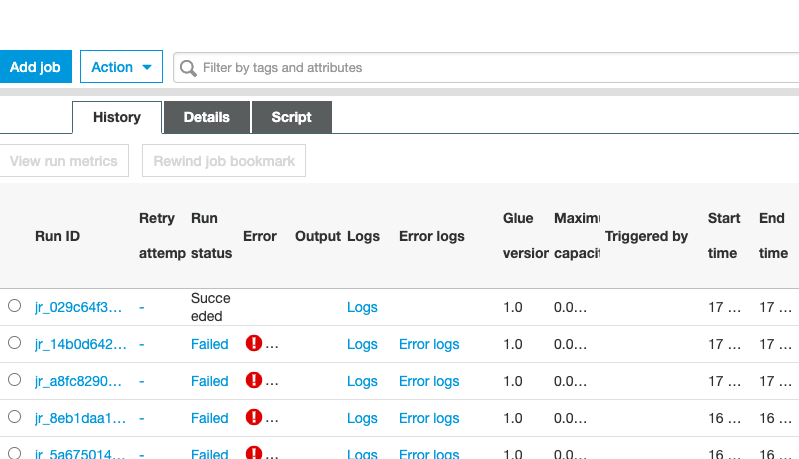
Task: Click error icon for run jr_14b0d642
Action: [253, 343]
